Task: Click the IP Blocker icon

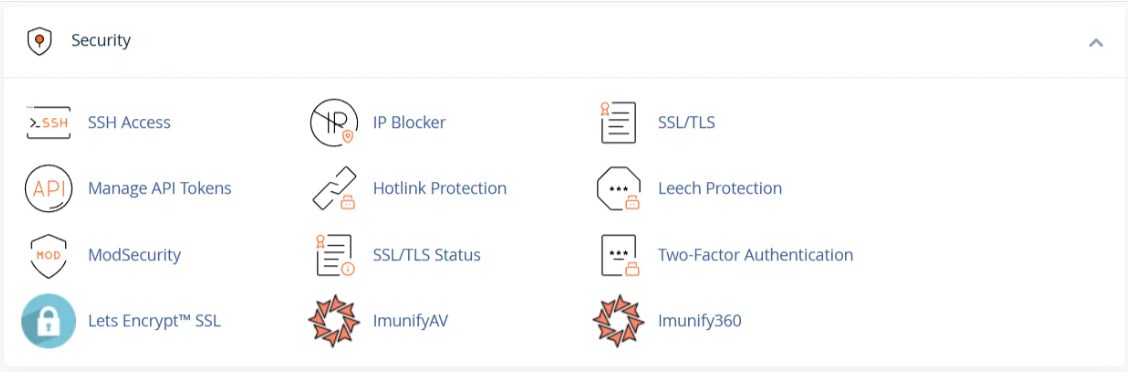Action: (333, 122)
